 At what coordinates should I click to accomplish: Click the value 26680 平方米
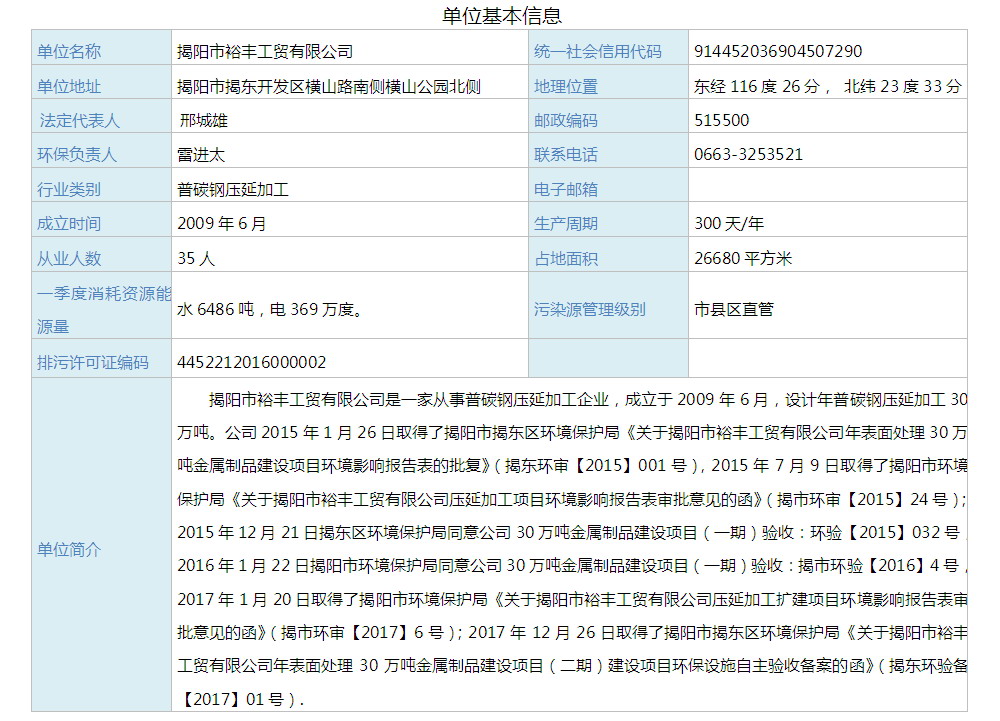(743, 258)
